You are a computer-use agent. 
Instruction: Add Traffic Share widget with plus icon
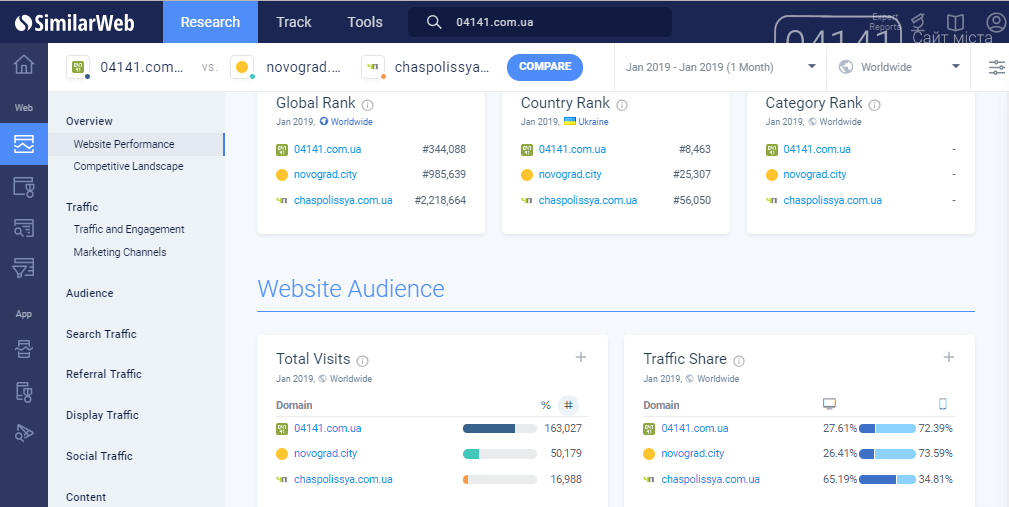point(949,357)
